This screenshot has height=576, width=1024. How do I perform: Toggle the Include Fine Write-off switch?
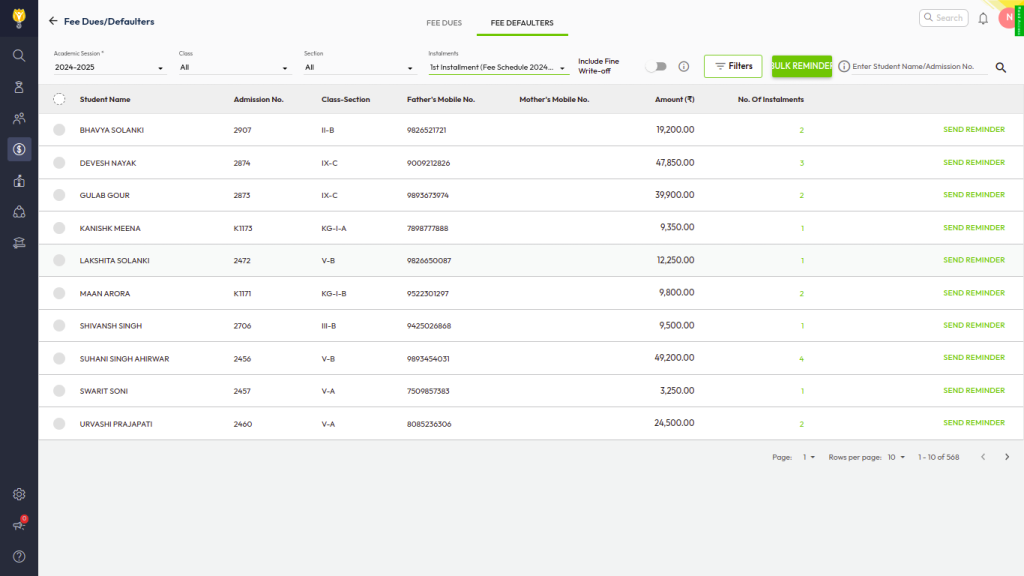pyautogui.click(x=655, y=67)
